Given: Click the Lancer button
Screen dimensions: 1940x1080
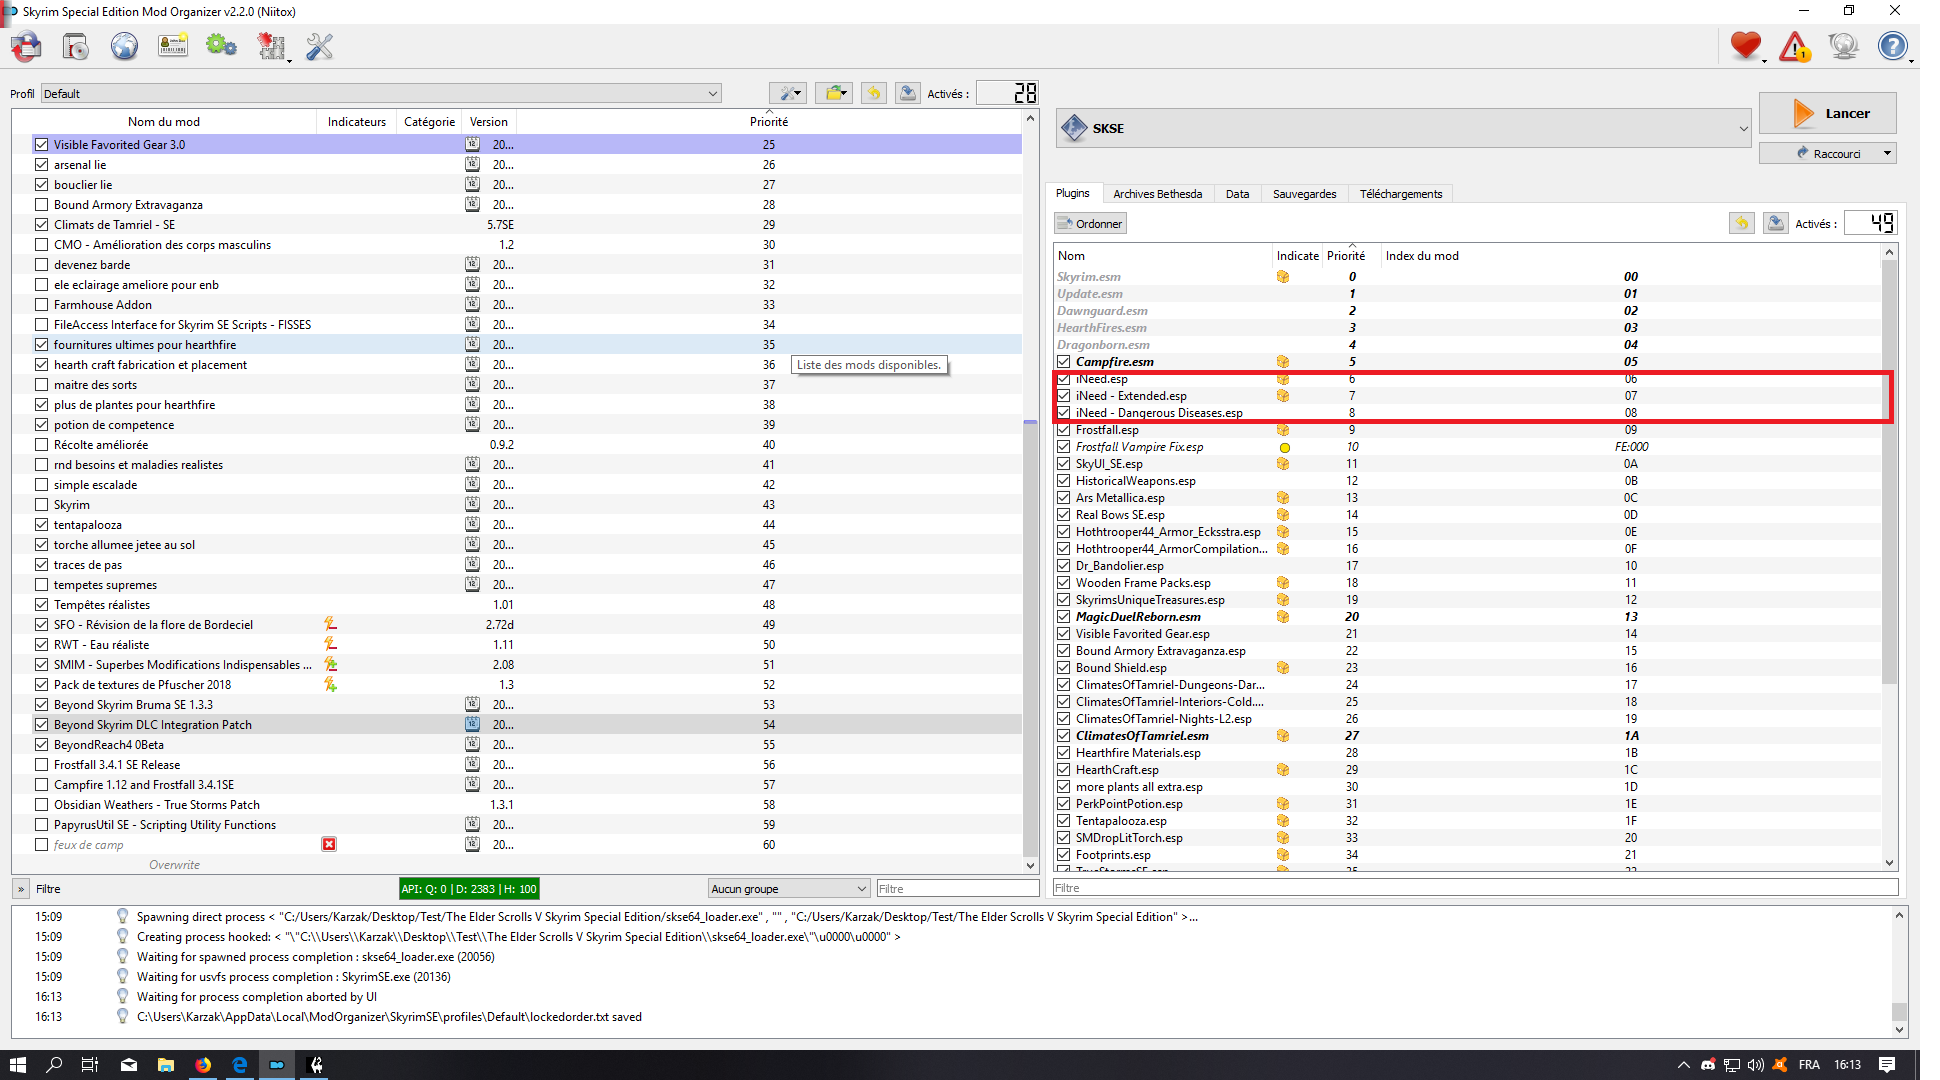Looking at the screenshot, I should point(1827,114).
